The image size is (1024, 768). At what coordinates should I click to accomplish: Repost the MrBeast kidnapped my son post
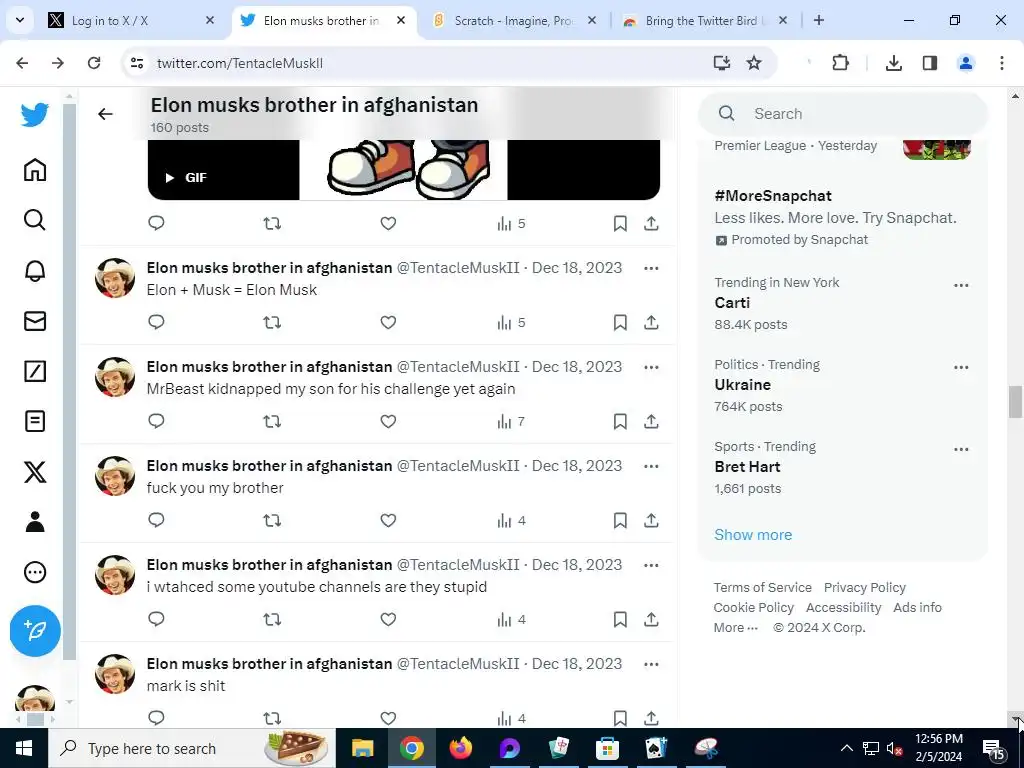(x=272, y=421)
